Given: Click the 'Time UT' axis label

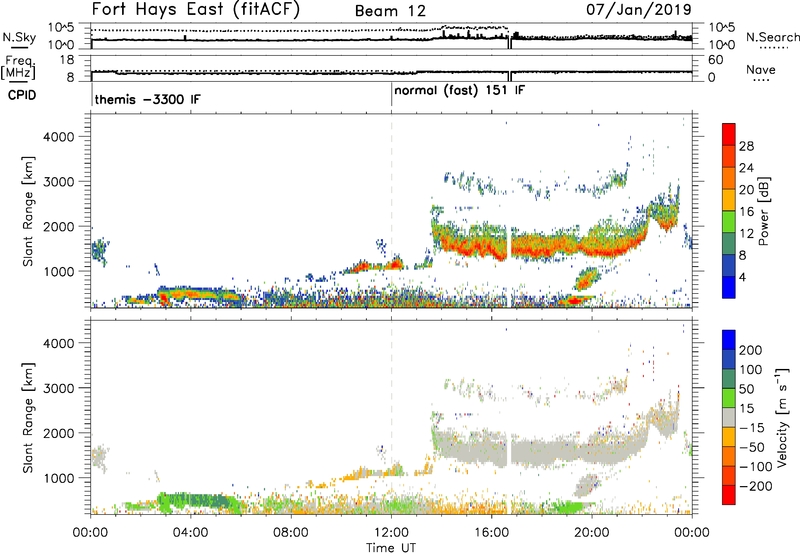Looking at the screenshot, I should coord(391,547).
